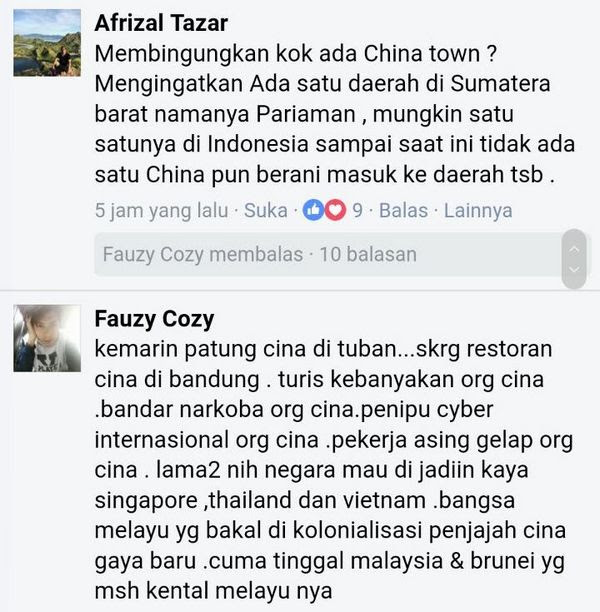Open the Fauzy Cozy commenter name link

pos(154,319)
